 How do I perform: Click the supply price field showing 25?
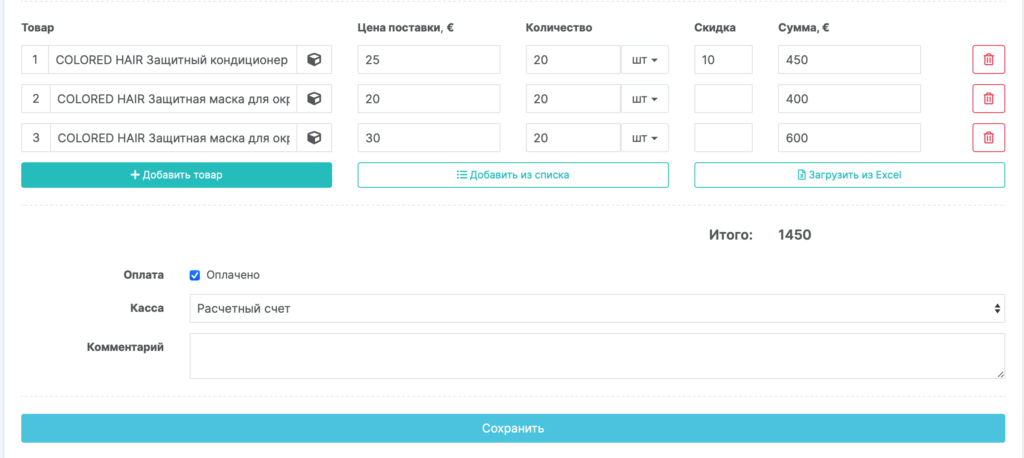428,60
